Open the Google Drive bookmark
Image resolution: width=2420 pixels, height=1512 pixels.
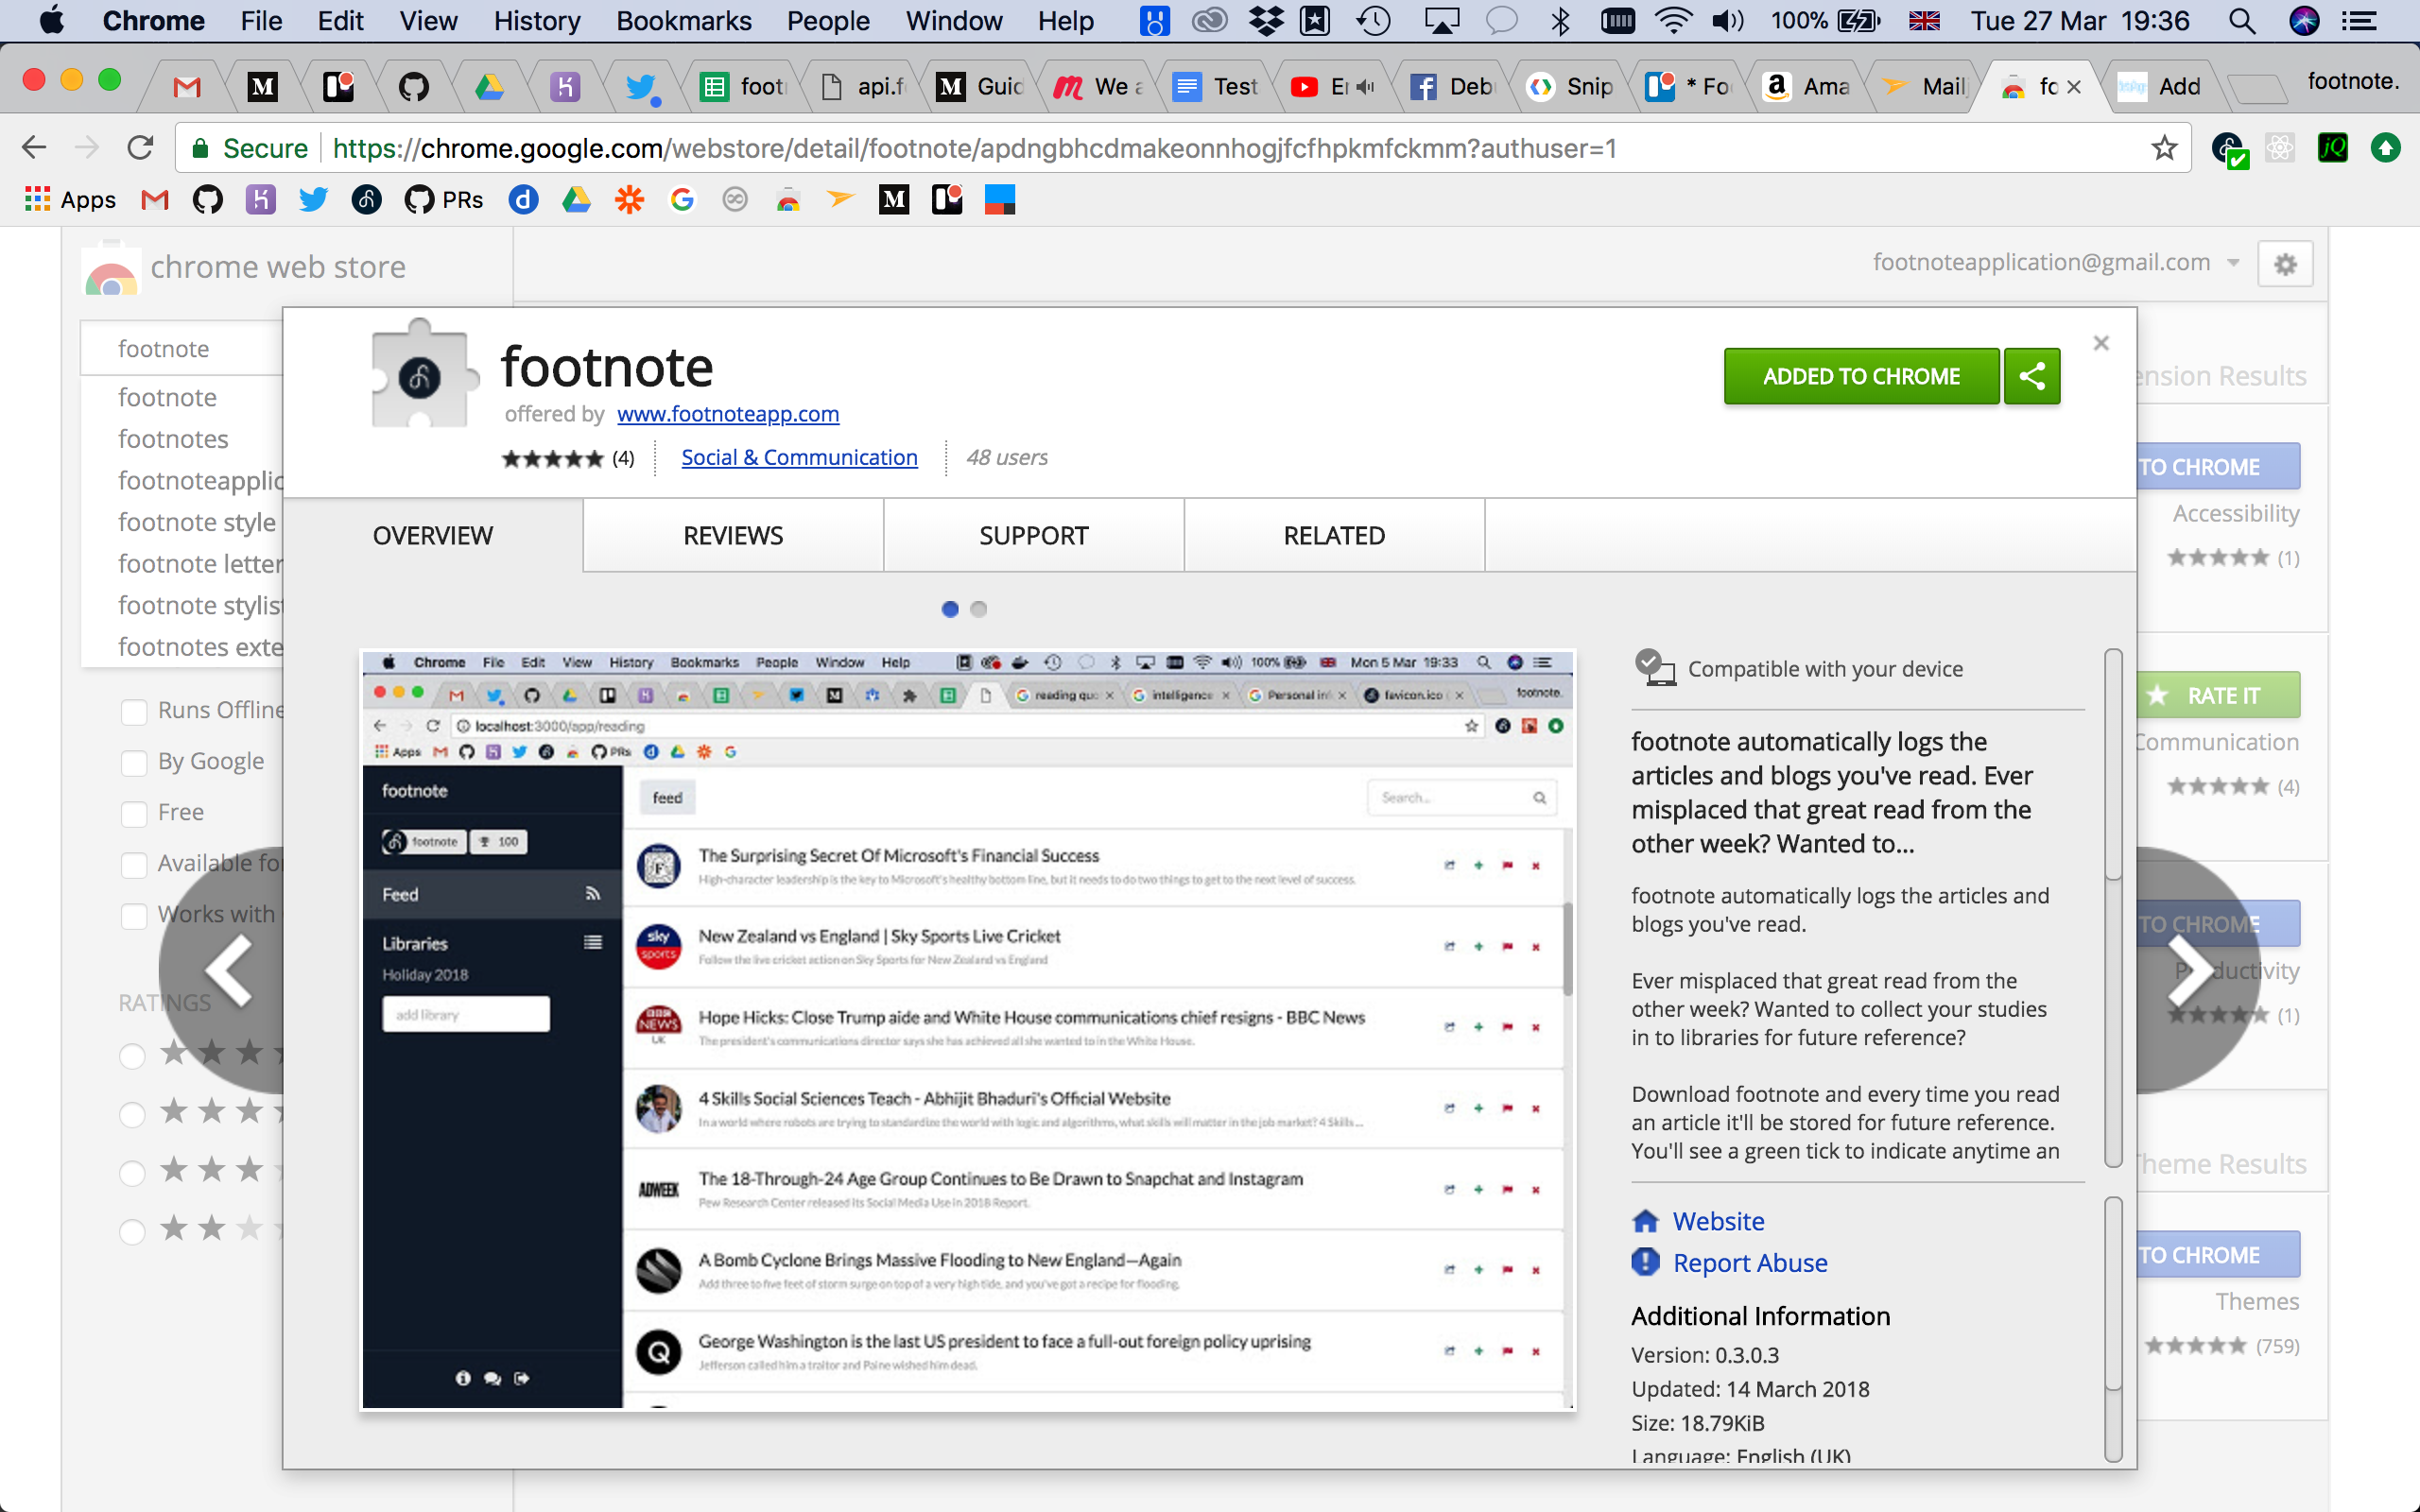(576, 200)
